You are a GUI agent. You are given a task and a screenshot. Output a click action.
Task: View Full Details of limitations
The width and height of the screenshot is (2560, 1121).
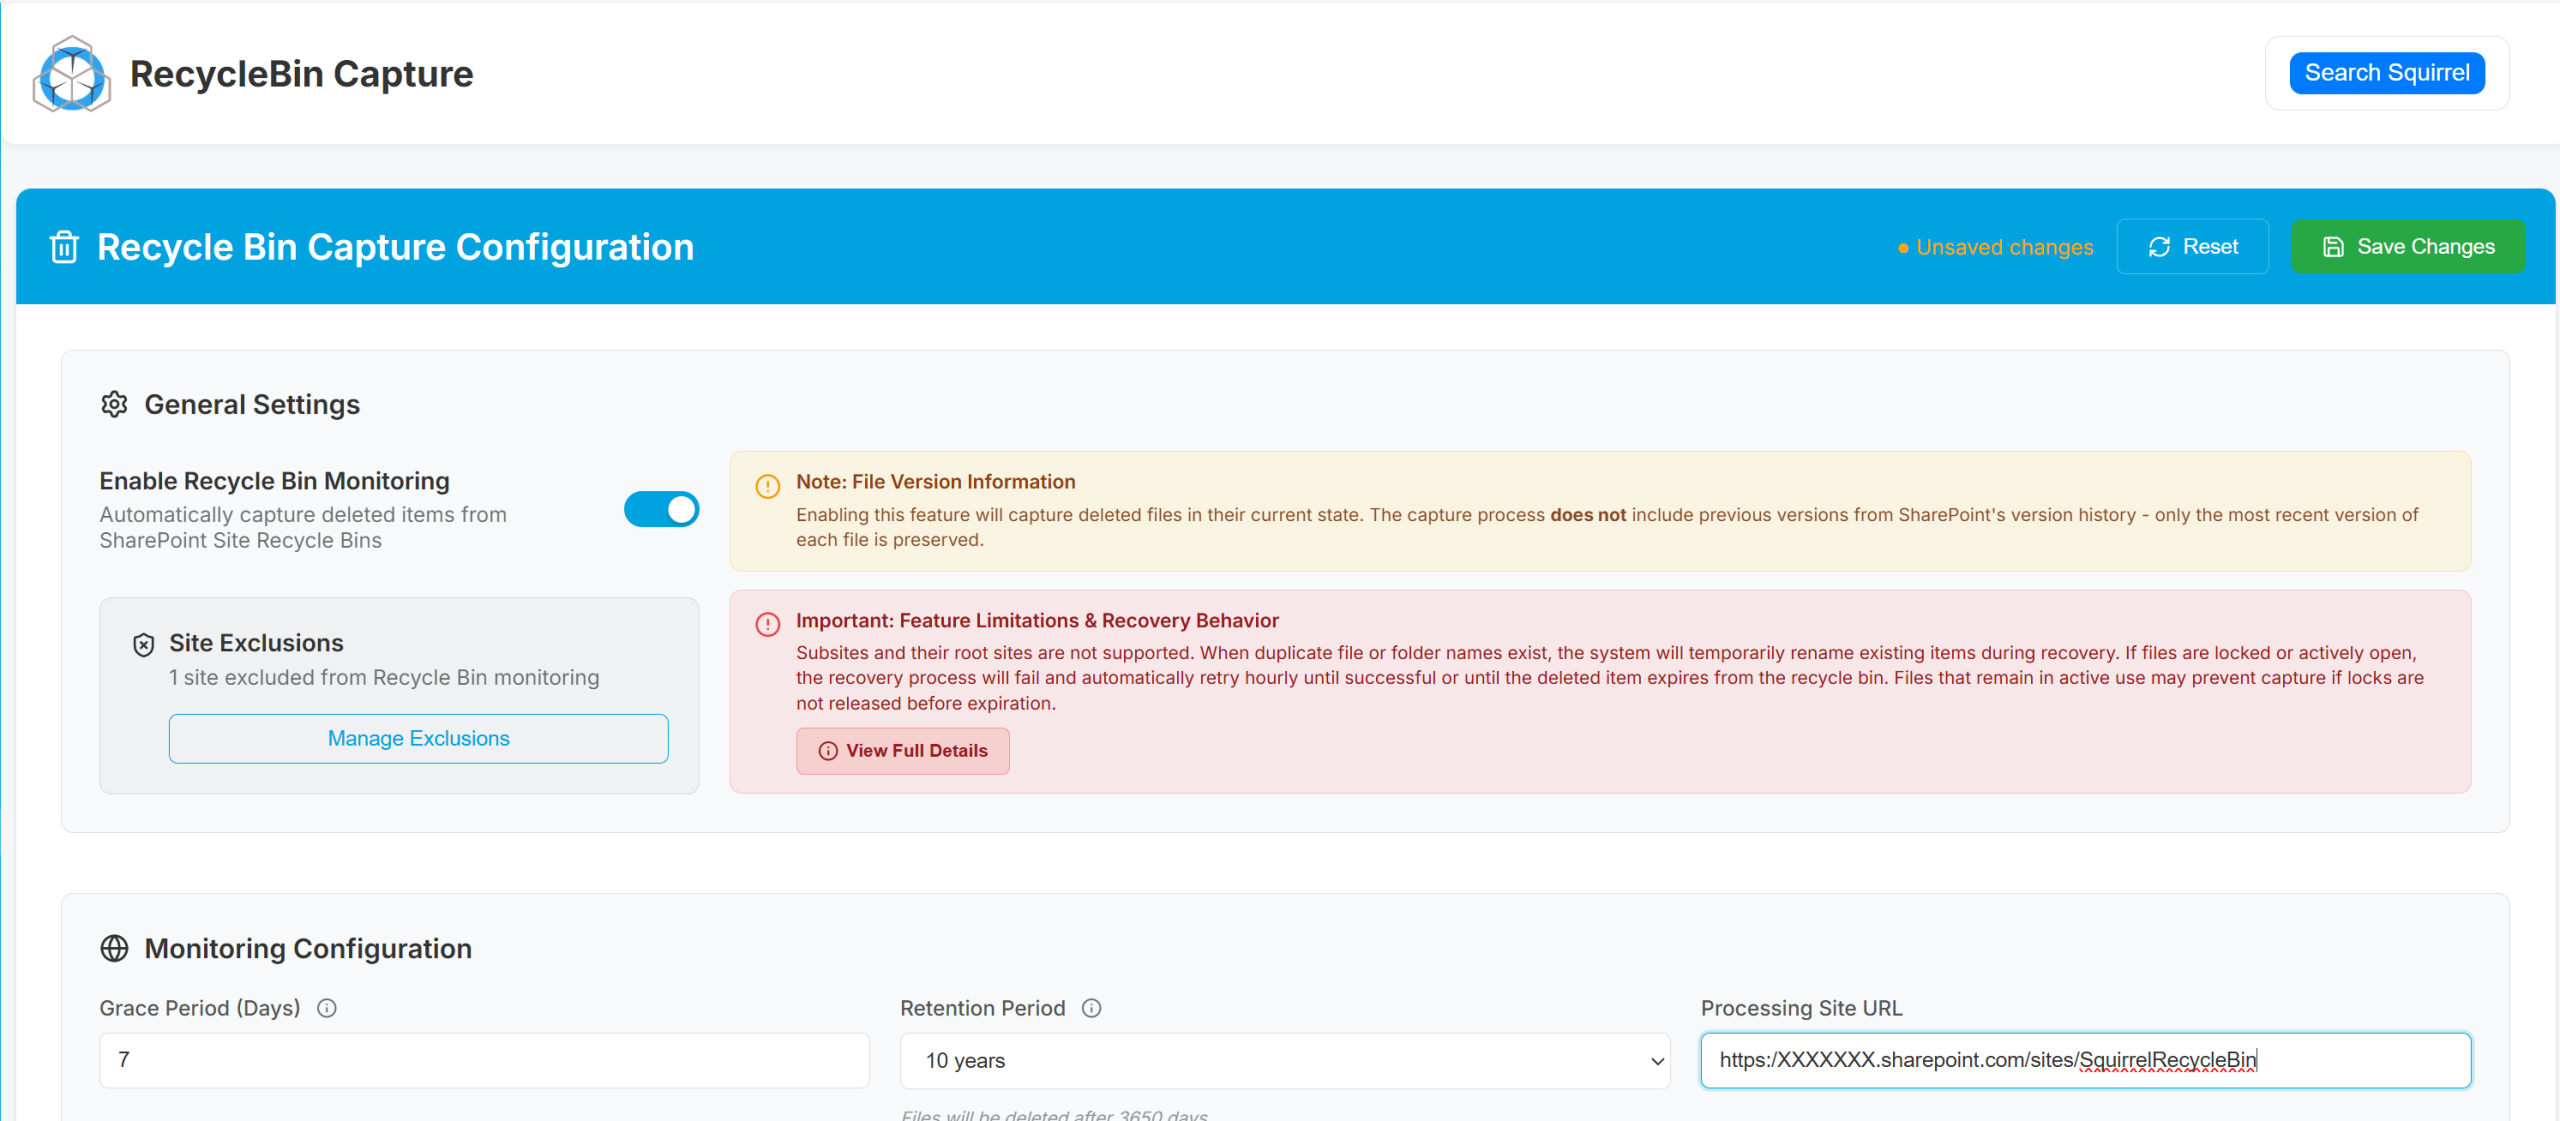pyautogui.click(x=902, y=750)
